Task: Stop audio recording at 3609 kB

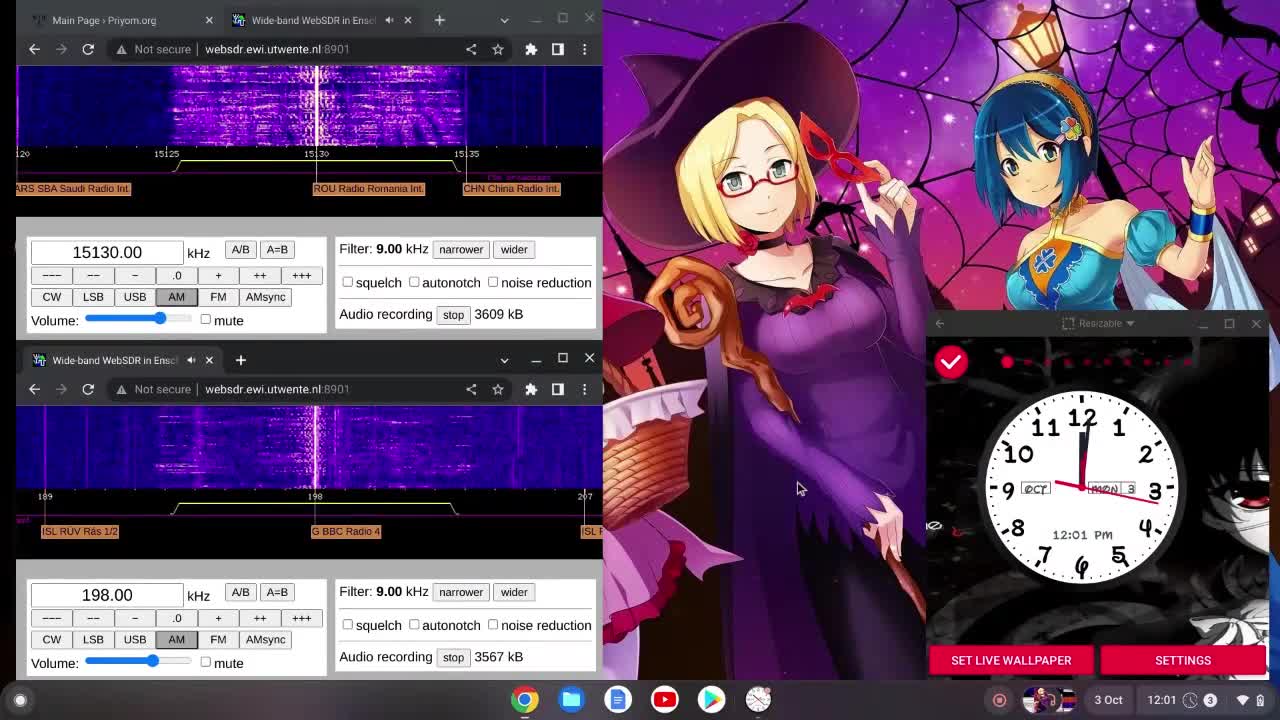Action: coord(453,314)
